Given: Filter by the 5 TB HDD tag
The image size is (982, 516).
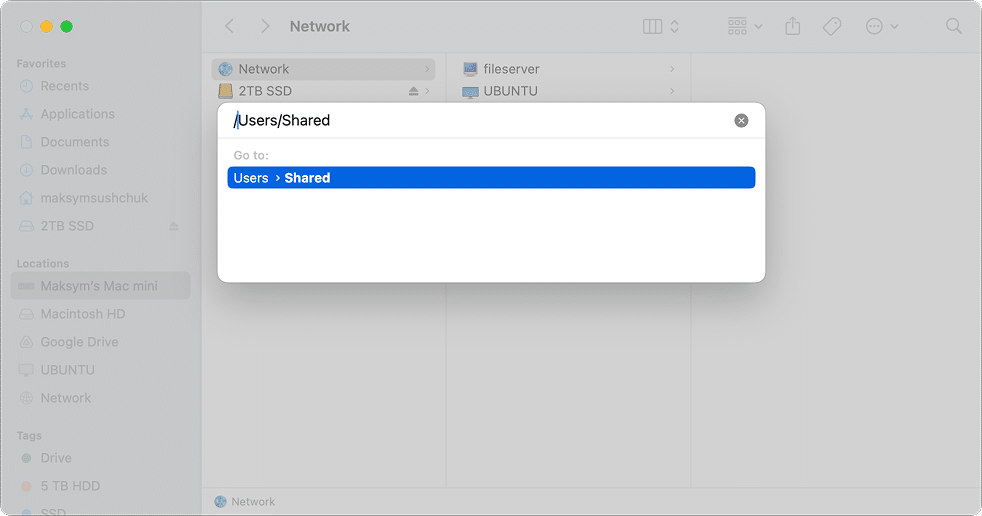Looking at the screenshot, I should click(70, 486).
